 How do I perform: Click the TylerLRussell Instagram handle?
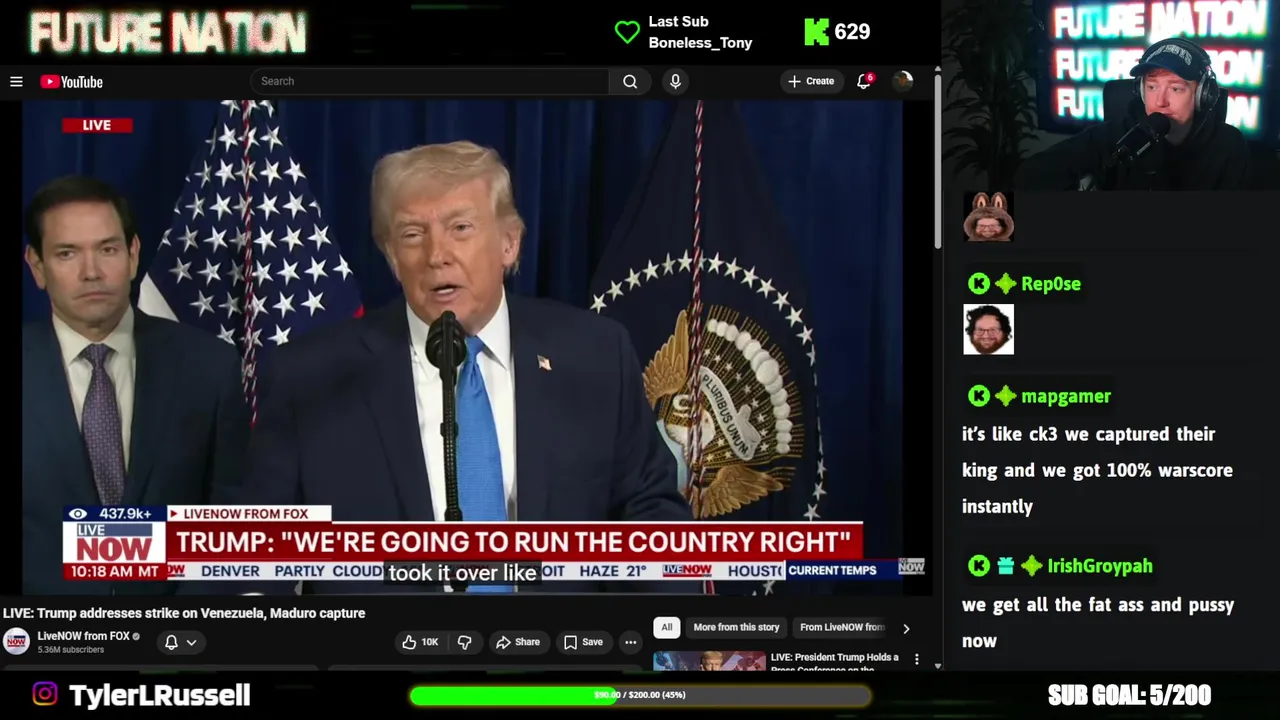click(159, 695)
